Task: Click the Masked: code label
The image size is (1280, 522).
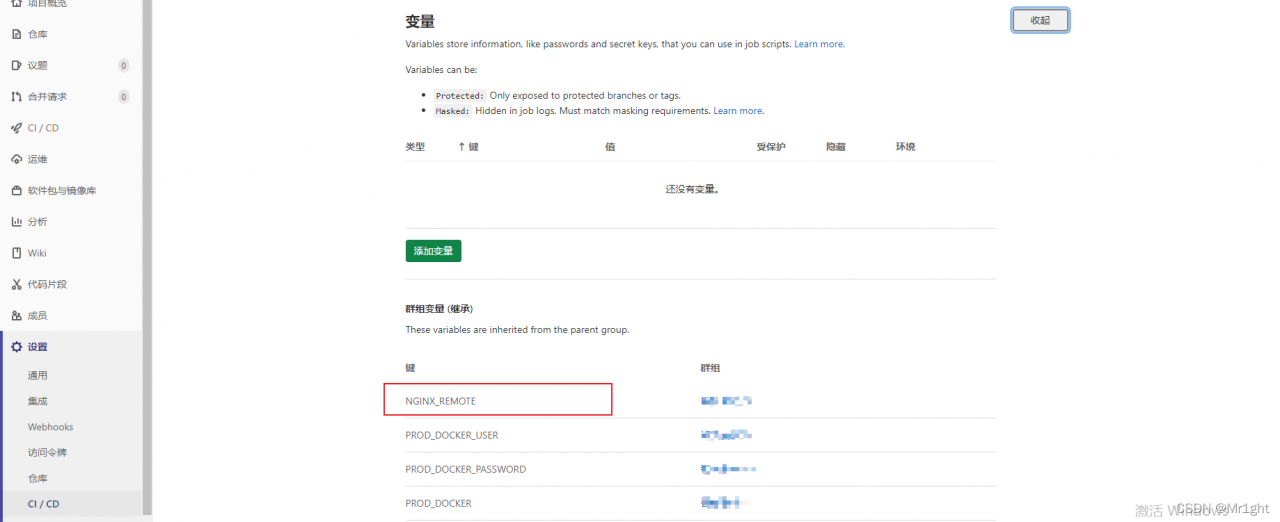Action: [452, 111]
